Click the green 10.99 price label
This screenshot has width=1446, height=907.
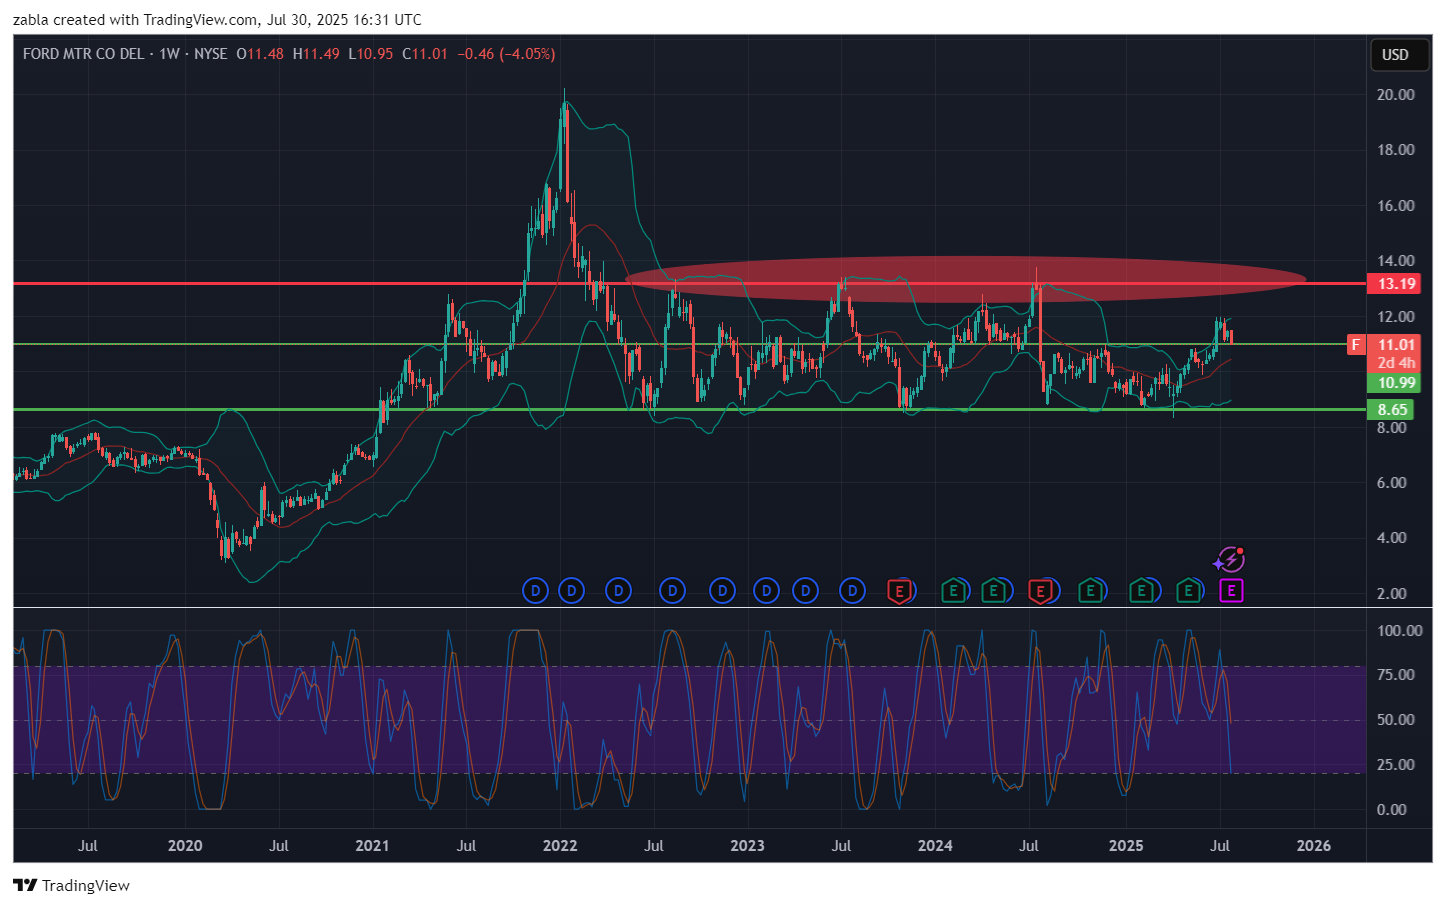1396,383
